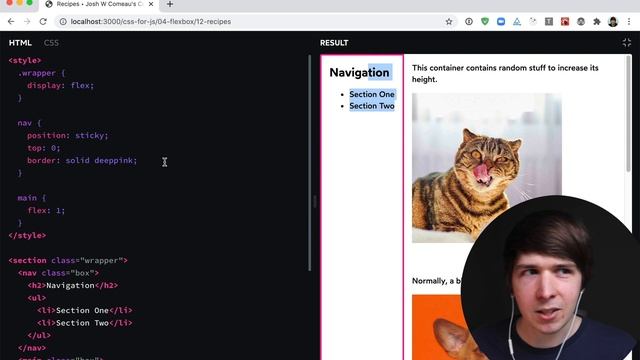The width and height of the screenshot is (640, 360).
Task: Click the gray circle extension icon
Action: [581, 22]
